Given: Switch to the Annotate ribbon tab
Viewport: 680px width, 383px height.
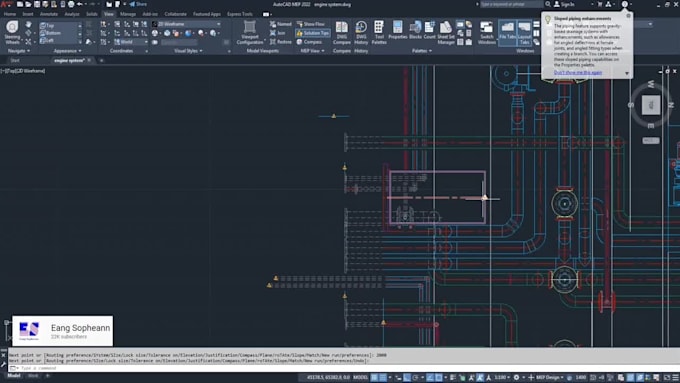Looking at the screenshot, I should point(49,14).
